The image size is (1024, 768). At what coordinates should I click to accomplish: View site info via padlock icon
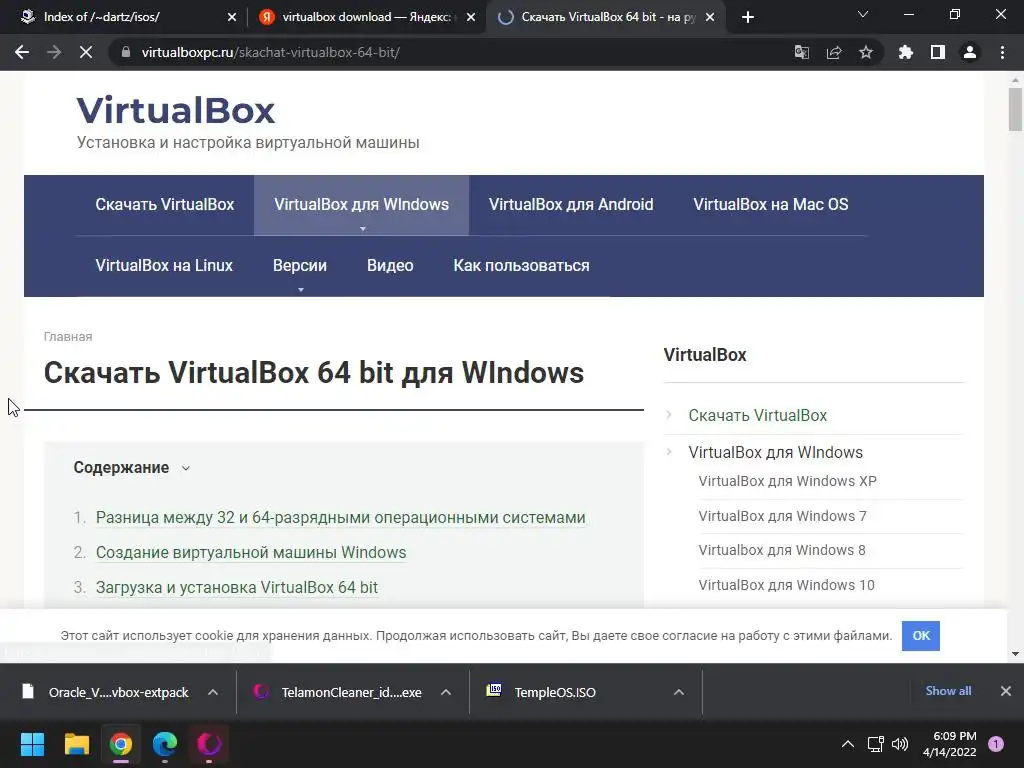(125, 52)
